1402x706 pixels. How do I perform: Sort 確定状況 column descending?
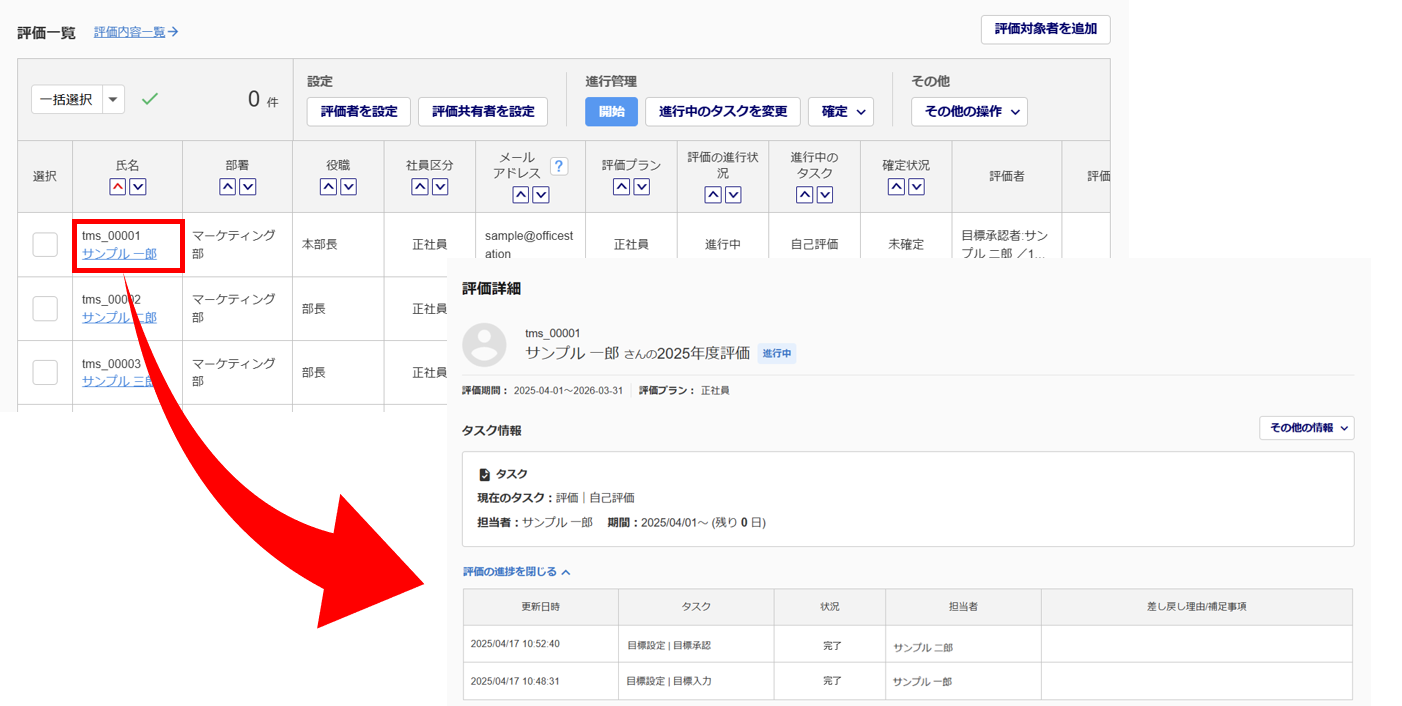click(x=916, y=187)
